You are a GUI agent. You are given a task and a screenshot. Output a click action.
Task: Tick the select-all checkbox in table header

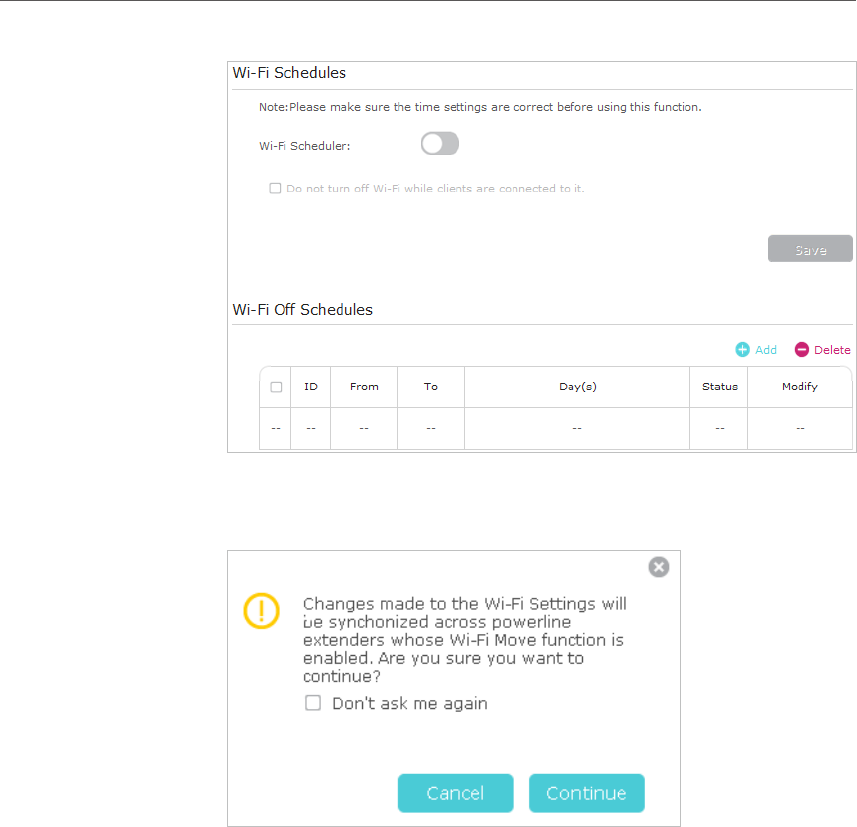coord(276,387)
